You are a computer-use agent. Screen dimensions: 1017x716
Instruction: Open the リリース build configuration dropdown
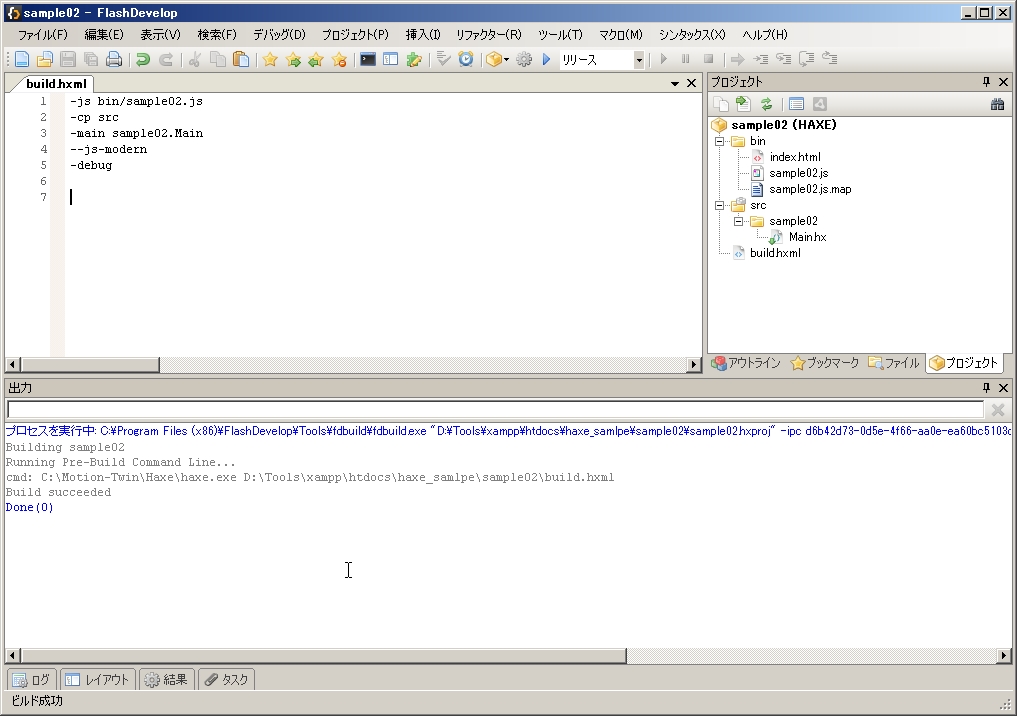638,60
